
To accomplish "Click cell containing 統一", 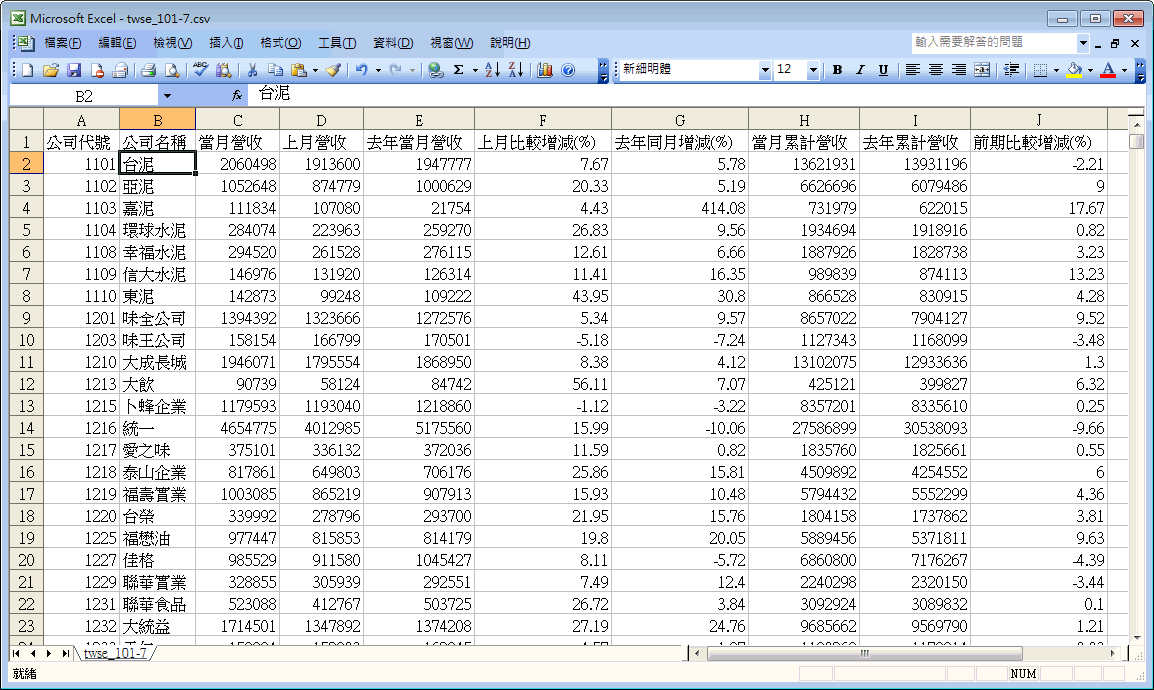I will (x=157, y=428).
